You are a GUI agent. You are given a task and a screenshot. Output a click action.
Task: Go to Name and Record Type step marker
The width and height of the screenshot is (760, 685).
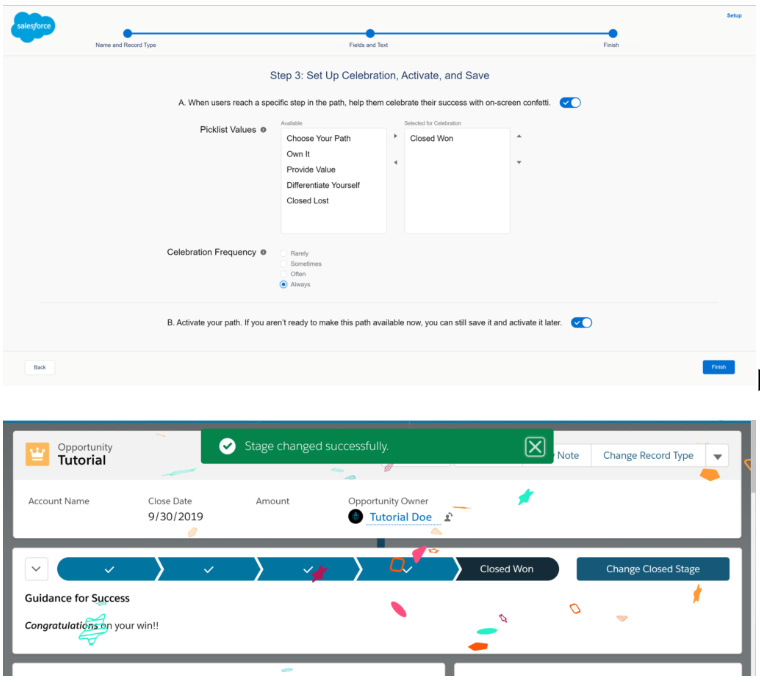tap(127, 33)
